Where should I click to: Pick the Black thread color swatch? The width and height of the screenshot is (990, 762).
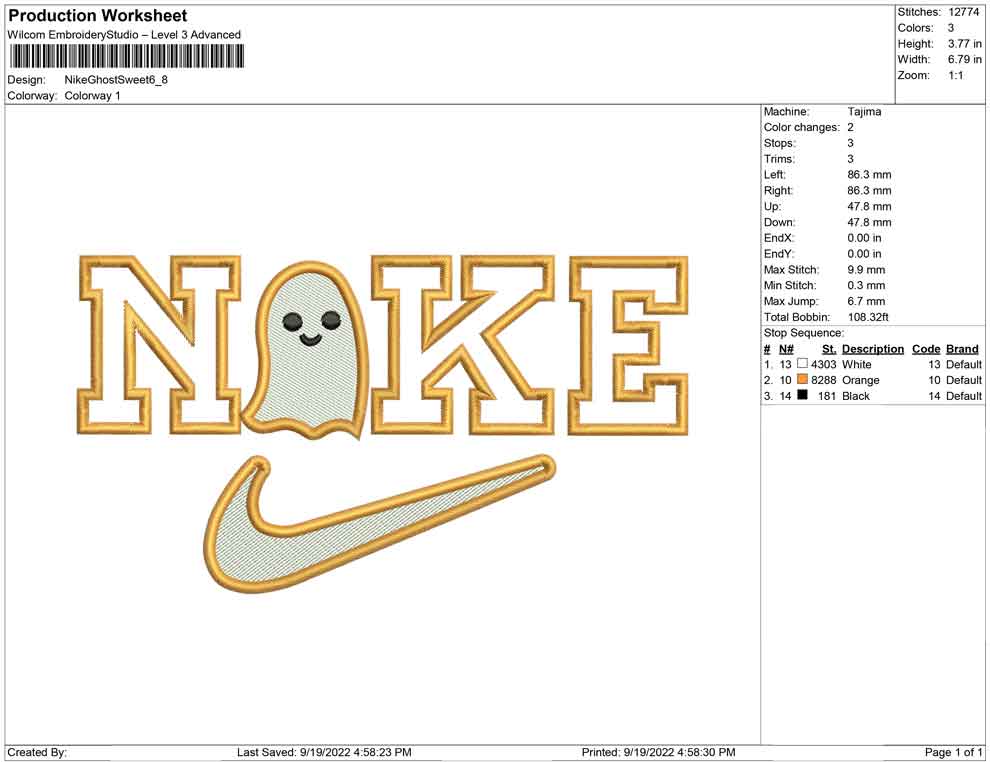point(802,396)
